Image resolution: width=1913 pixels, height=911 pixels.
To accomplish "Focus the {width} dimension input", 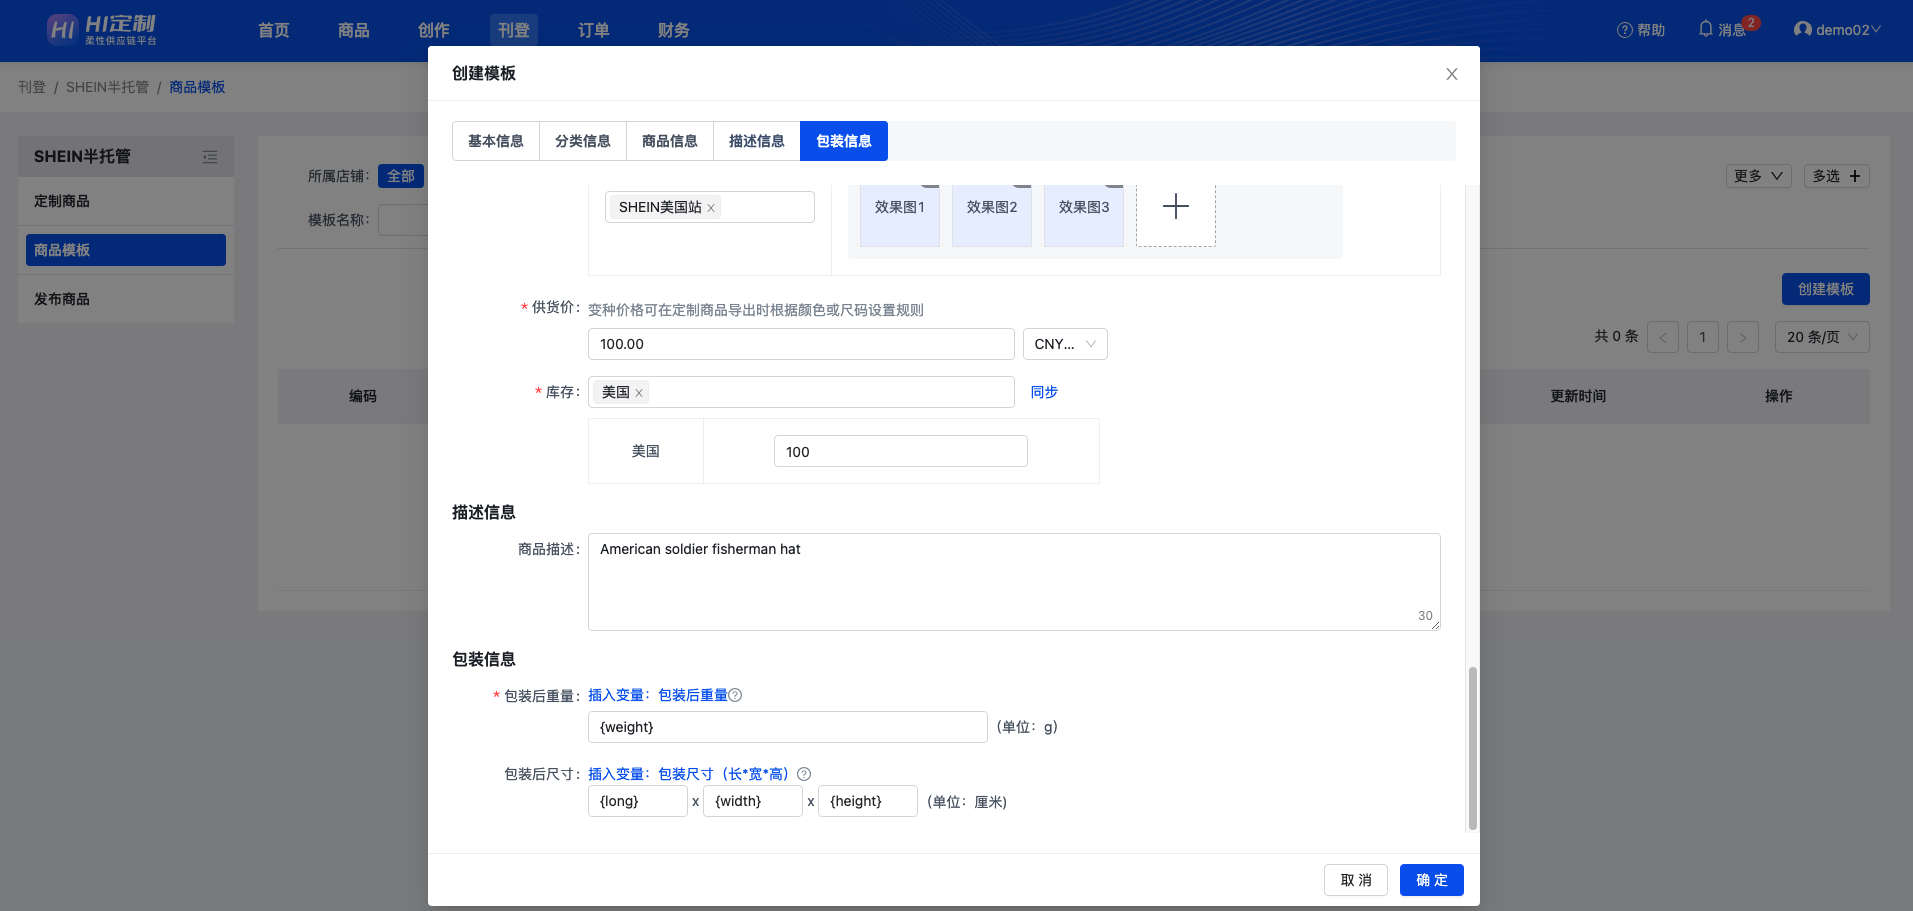I will (752, 801).
